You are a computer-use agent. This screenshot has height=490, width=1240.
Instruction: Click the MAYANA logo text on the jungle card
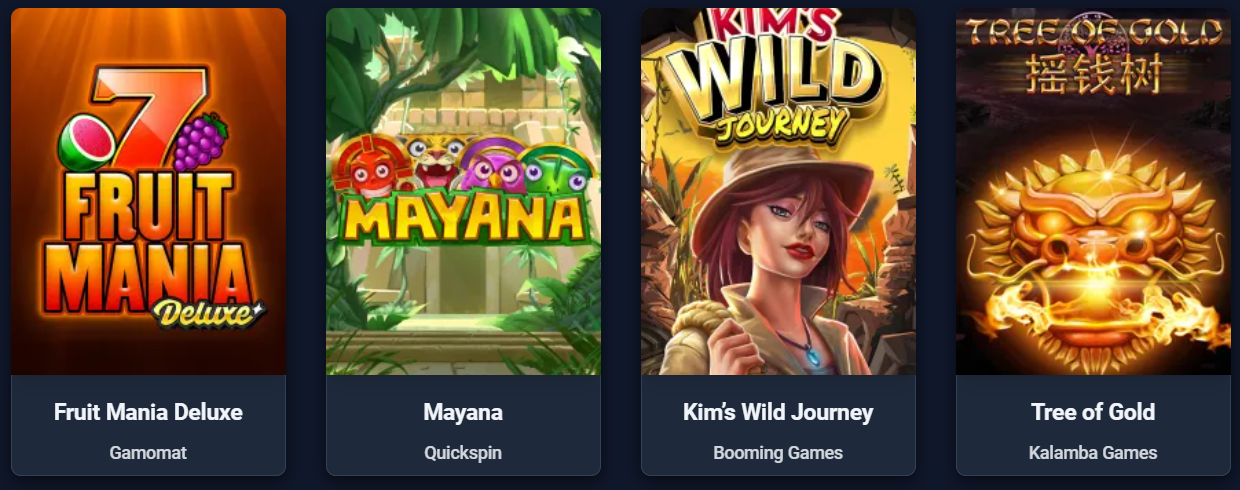click(463, 217)
